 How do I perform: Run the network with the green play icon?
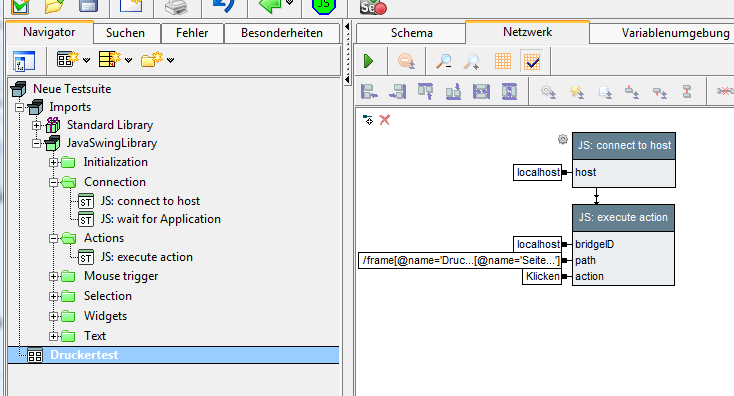coord(369,61)
